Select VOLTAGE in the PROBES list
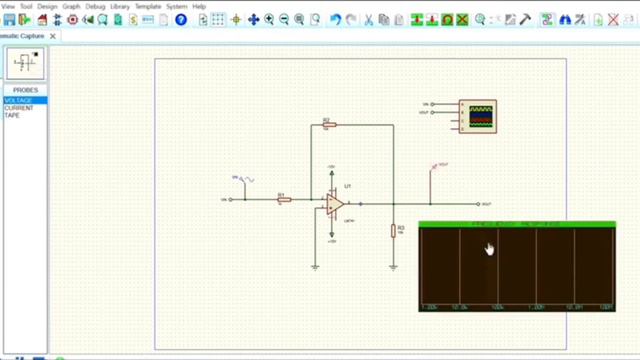 pos(25,100)
